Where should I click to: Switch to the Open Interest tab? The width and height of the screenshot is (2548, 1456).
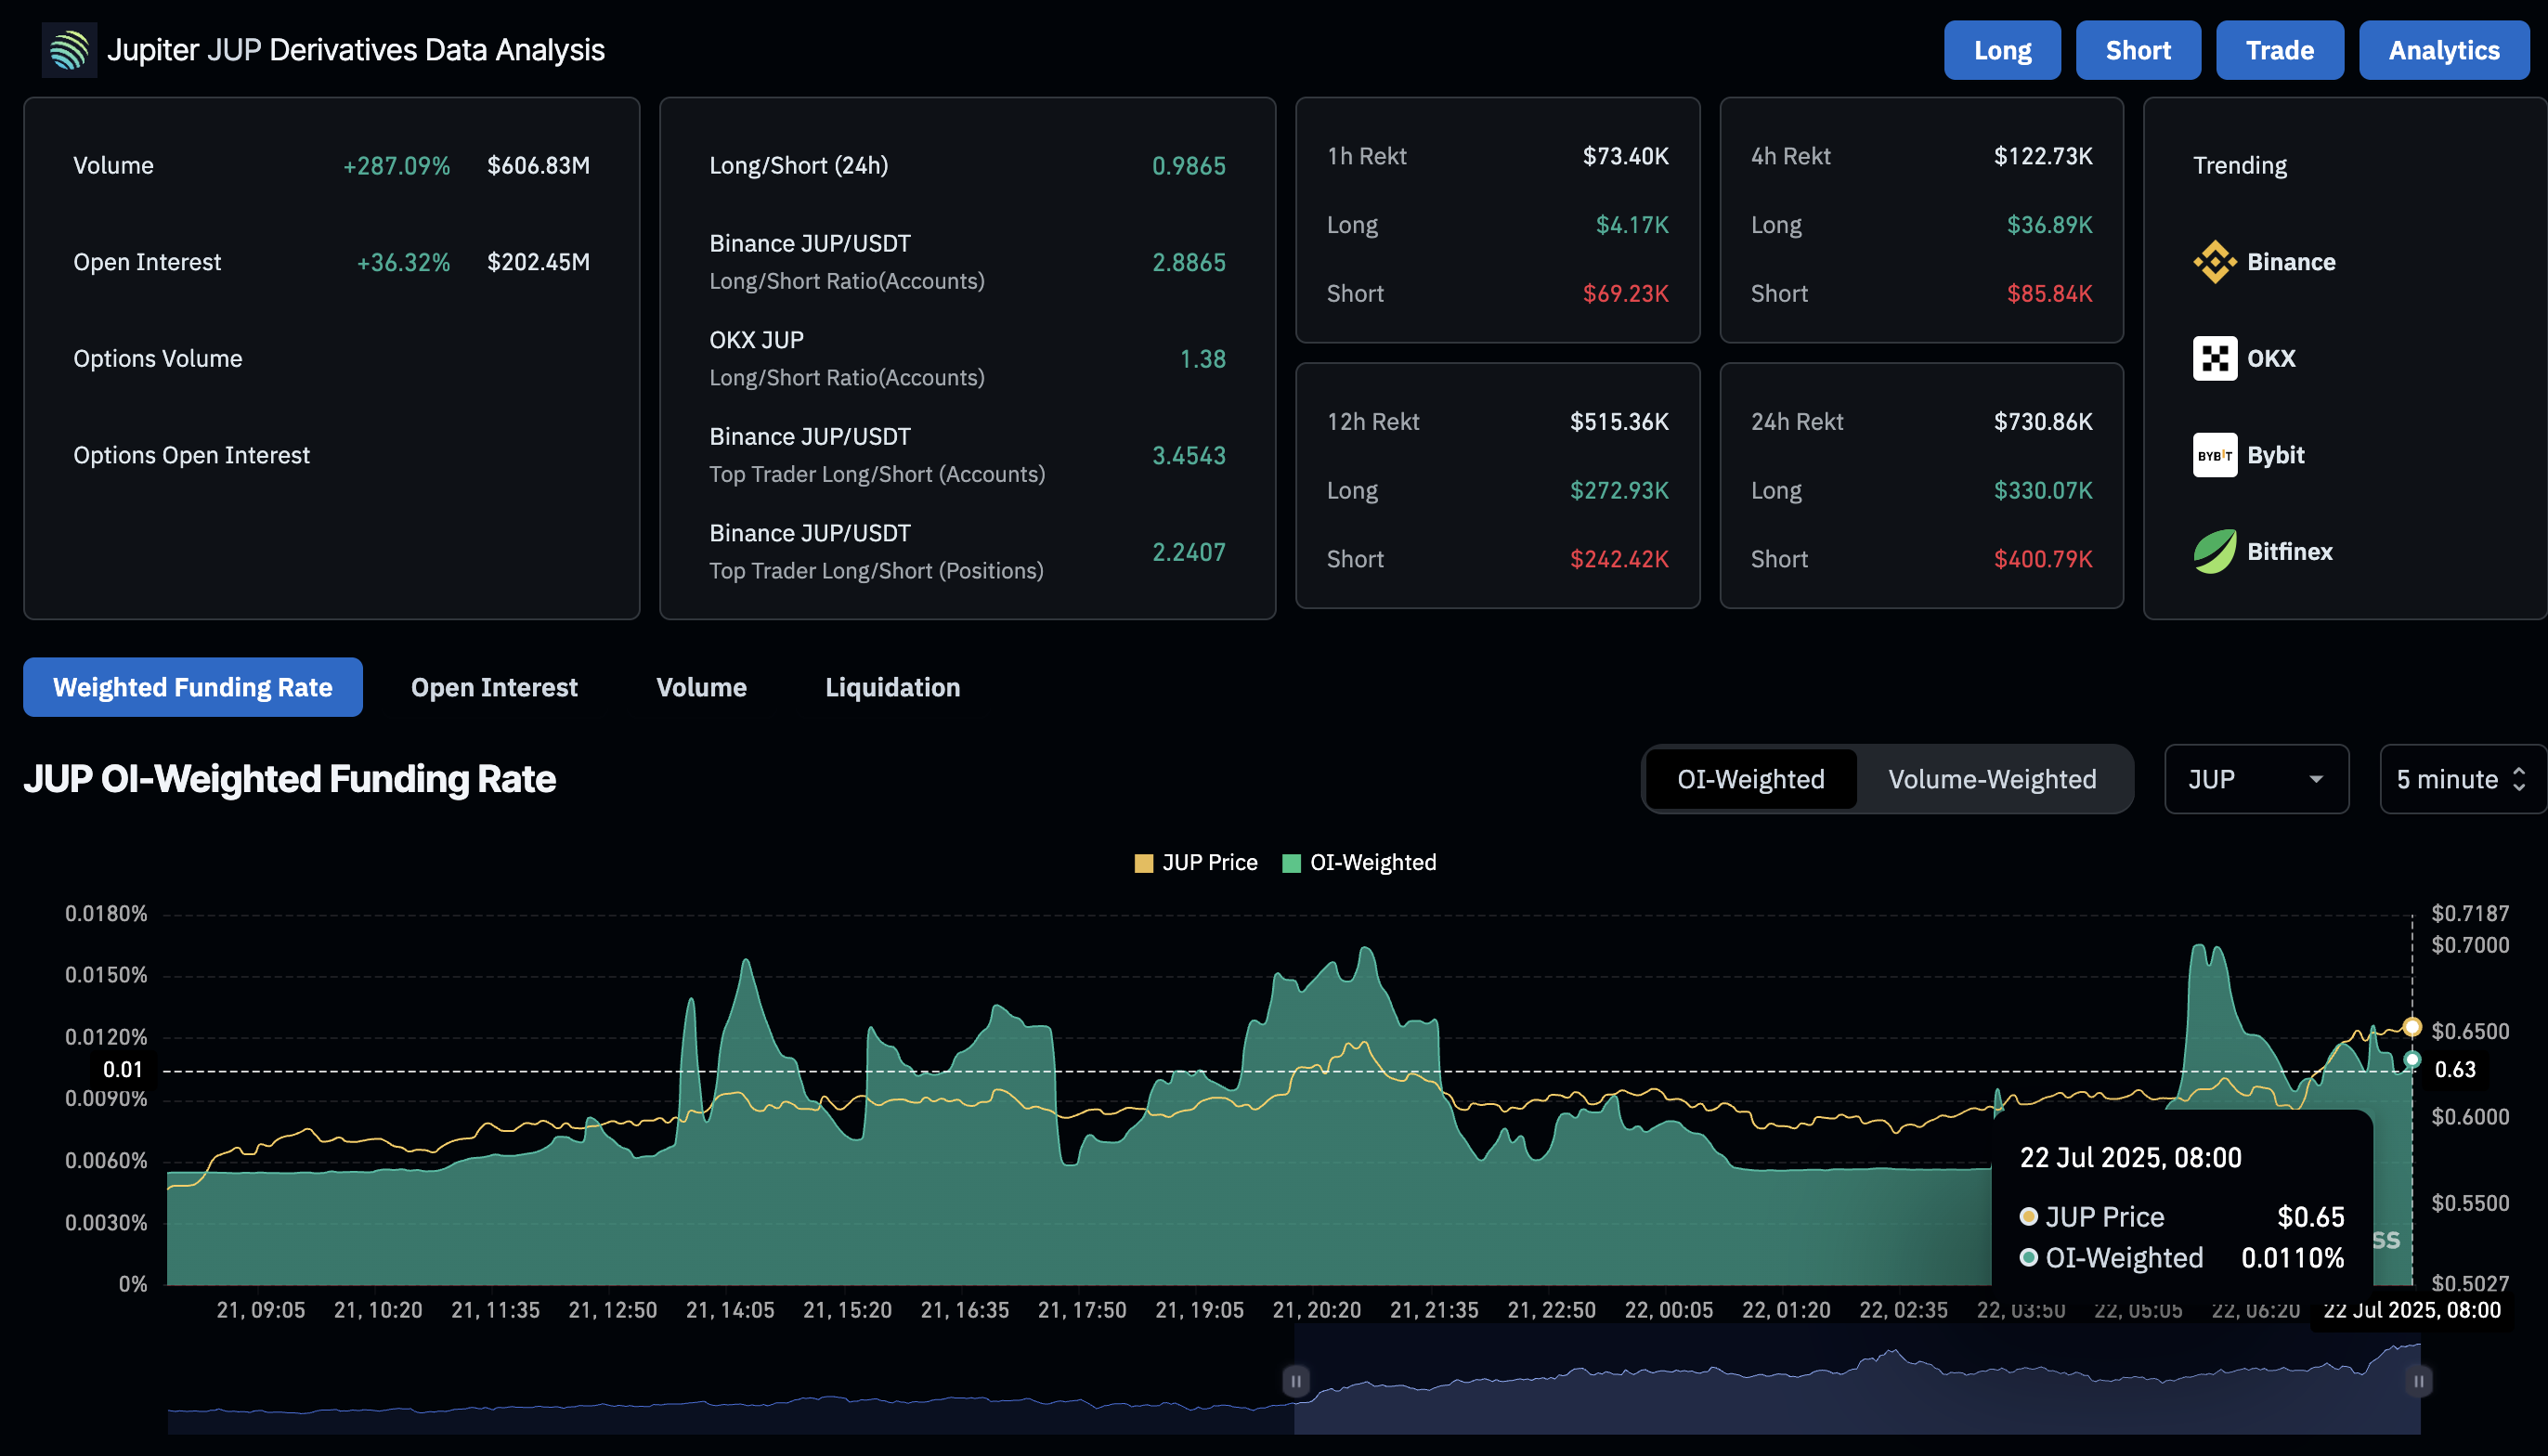tap(494, 687)
